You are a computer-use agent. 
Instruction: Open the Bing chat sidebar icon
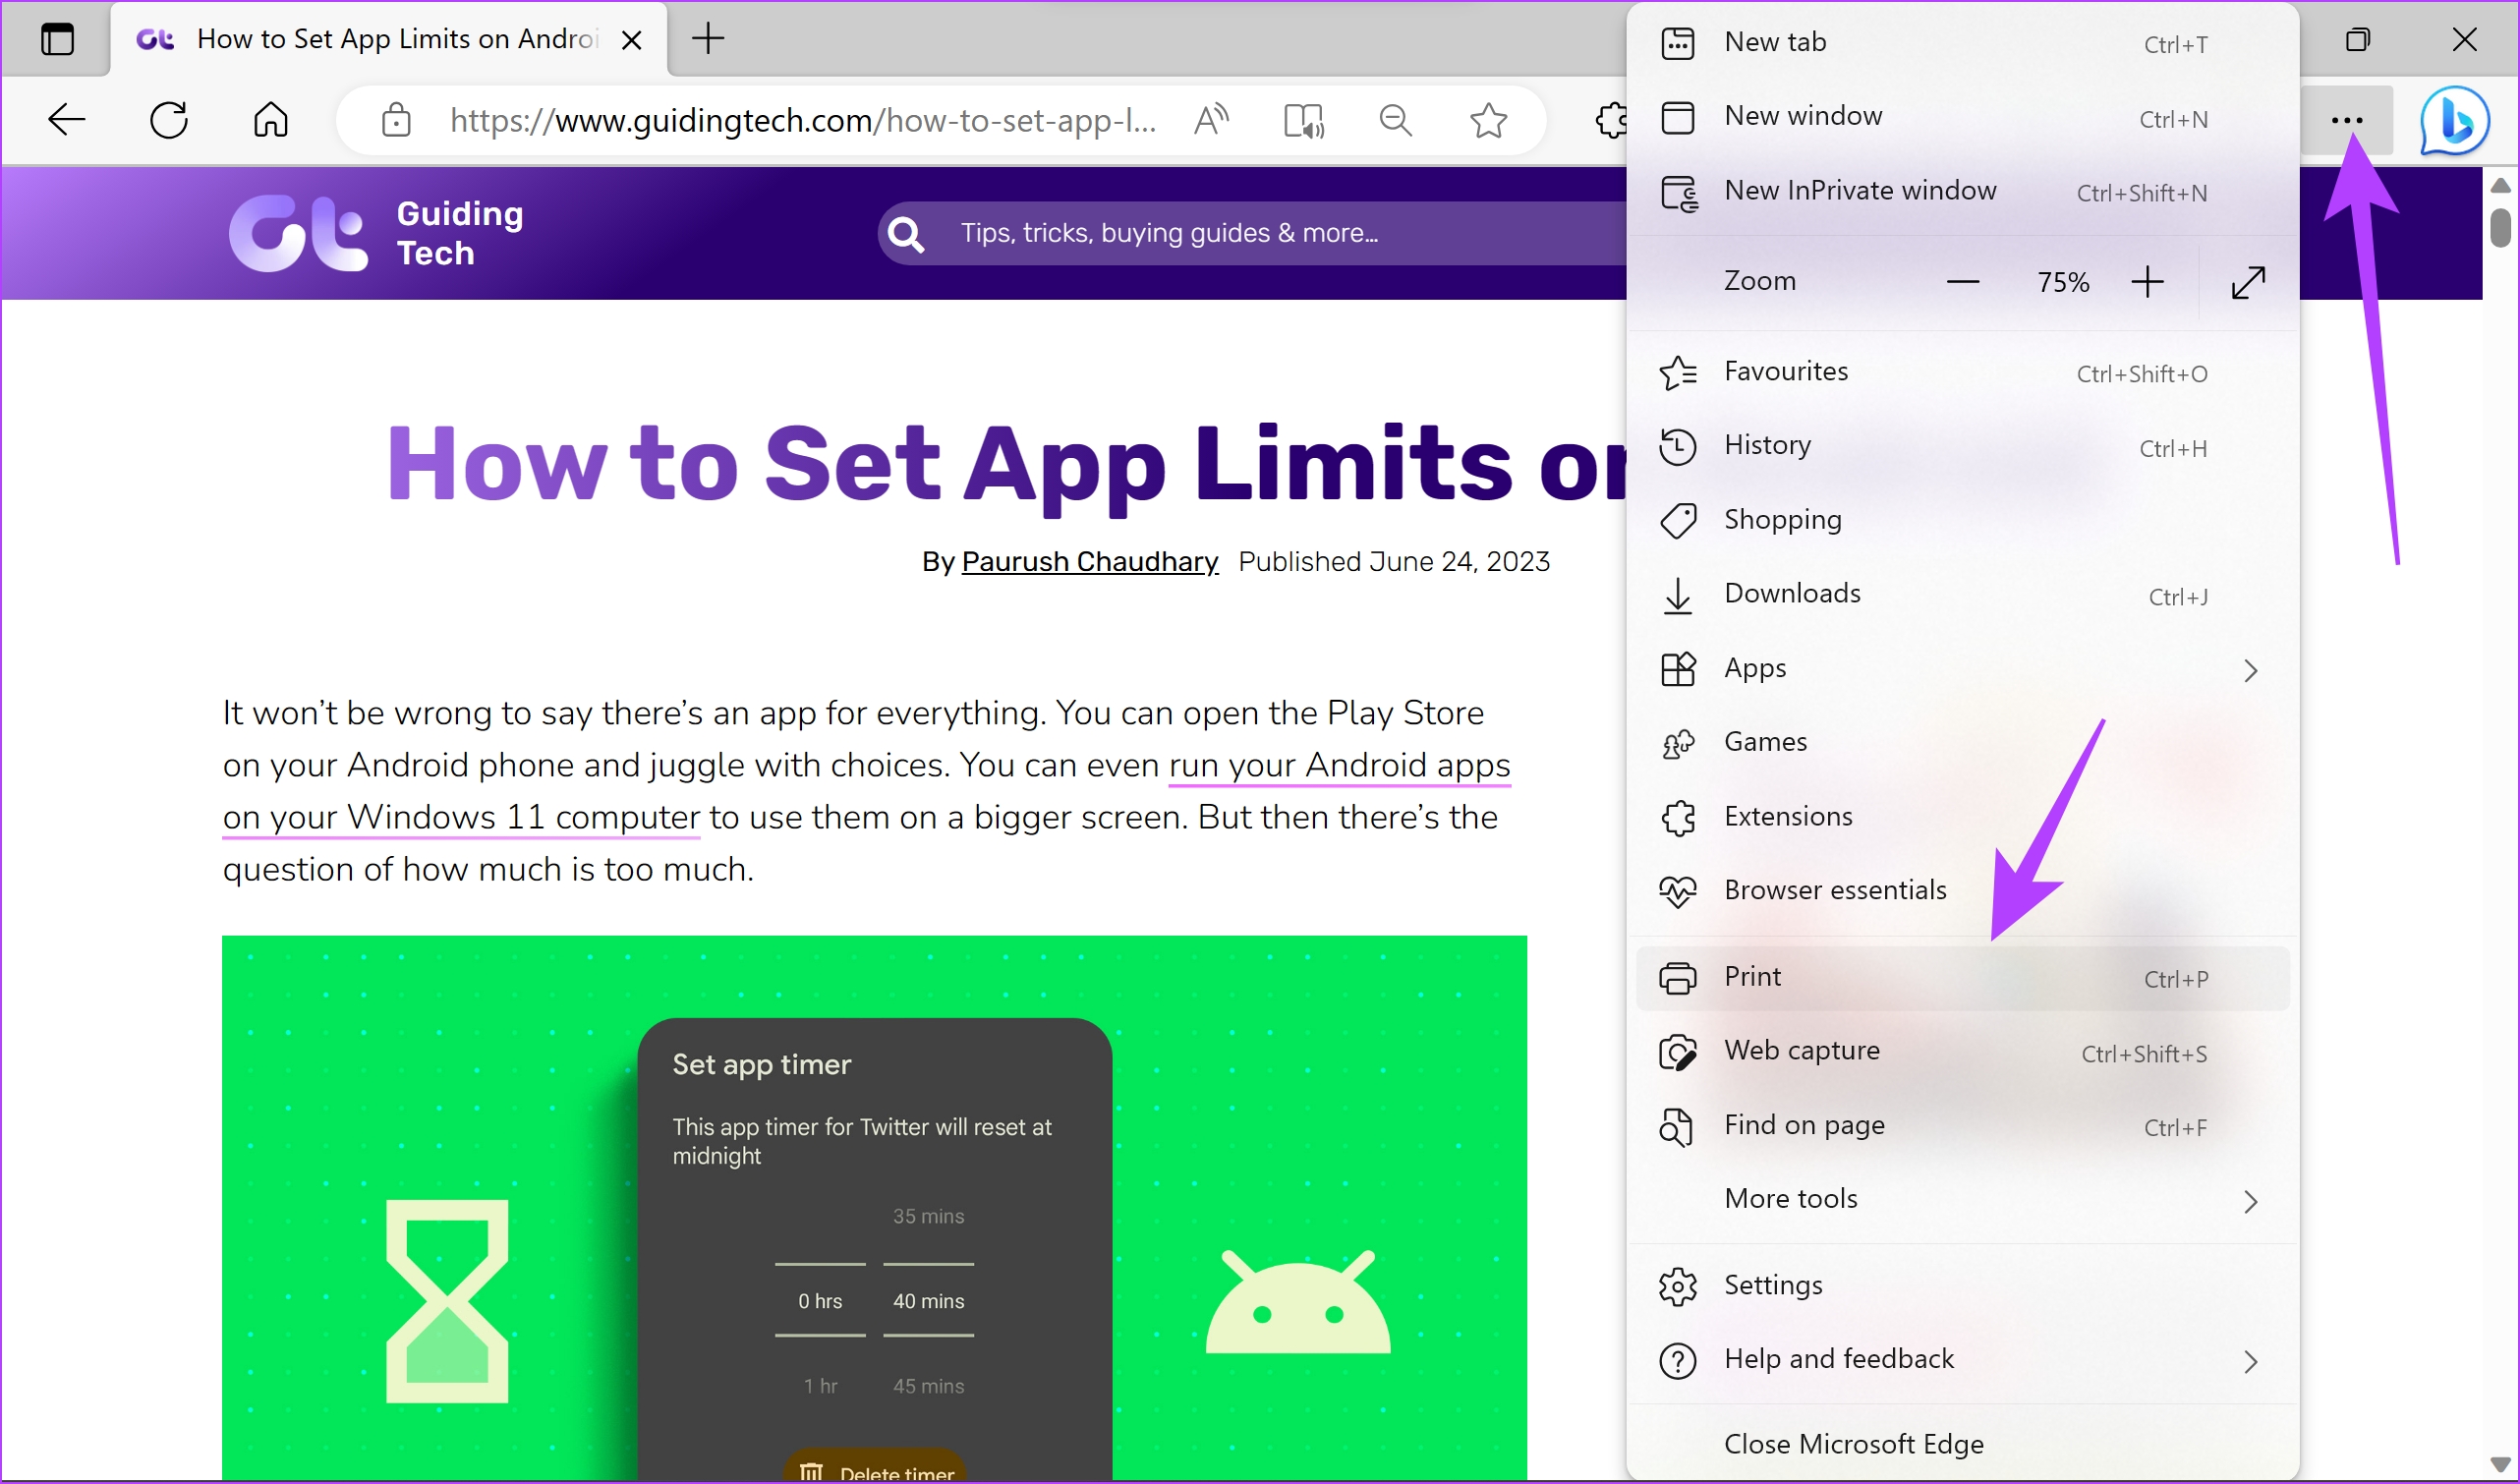2455,121
